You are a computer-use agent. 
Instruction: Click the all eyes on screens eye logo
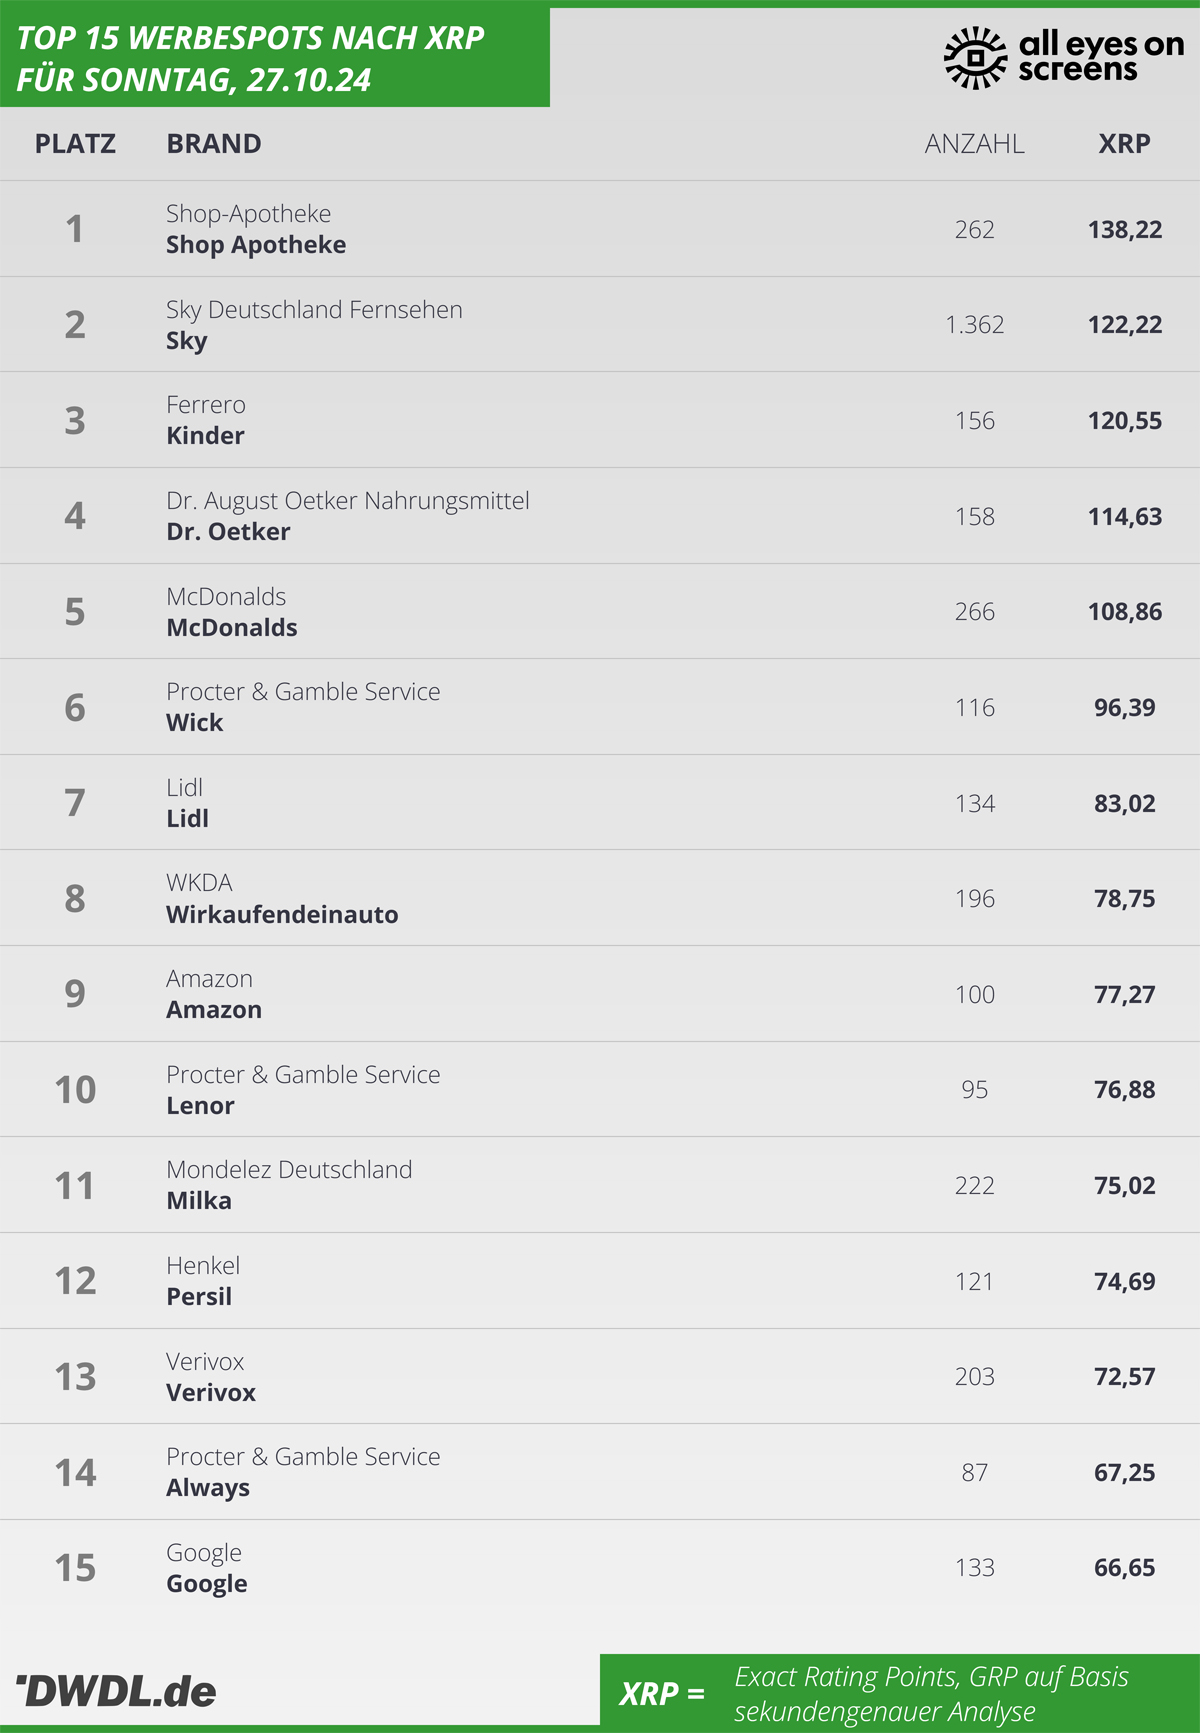point(975,57)
